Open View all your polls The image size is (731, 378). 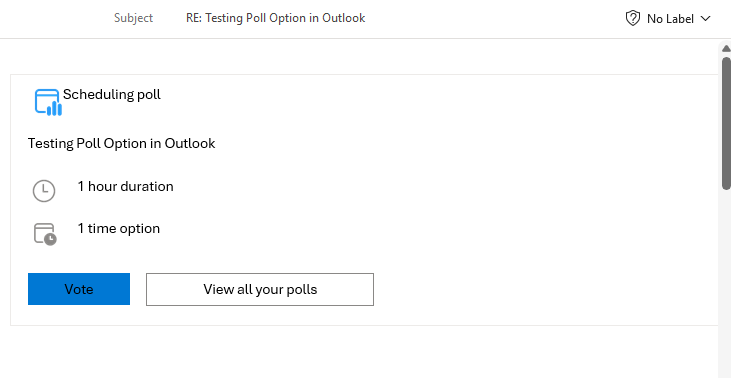point(260,289)
